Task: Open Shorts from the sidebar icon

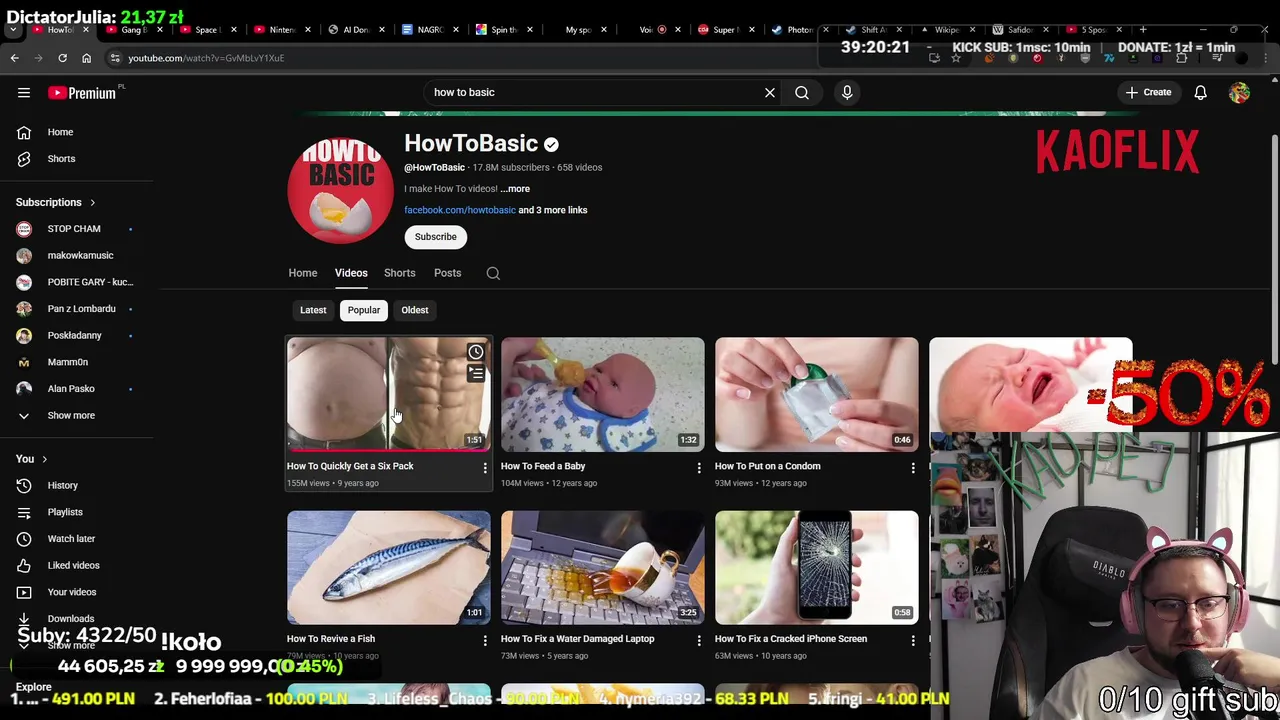Action: coord(24,159)
